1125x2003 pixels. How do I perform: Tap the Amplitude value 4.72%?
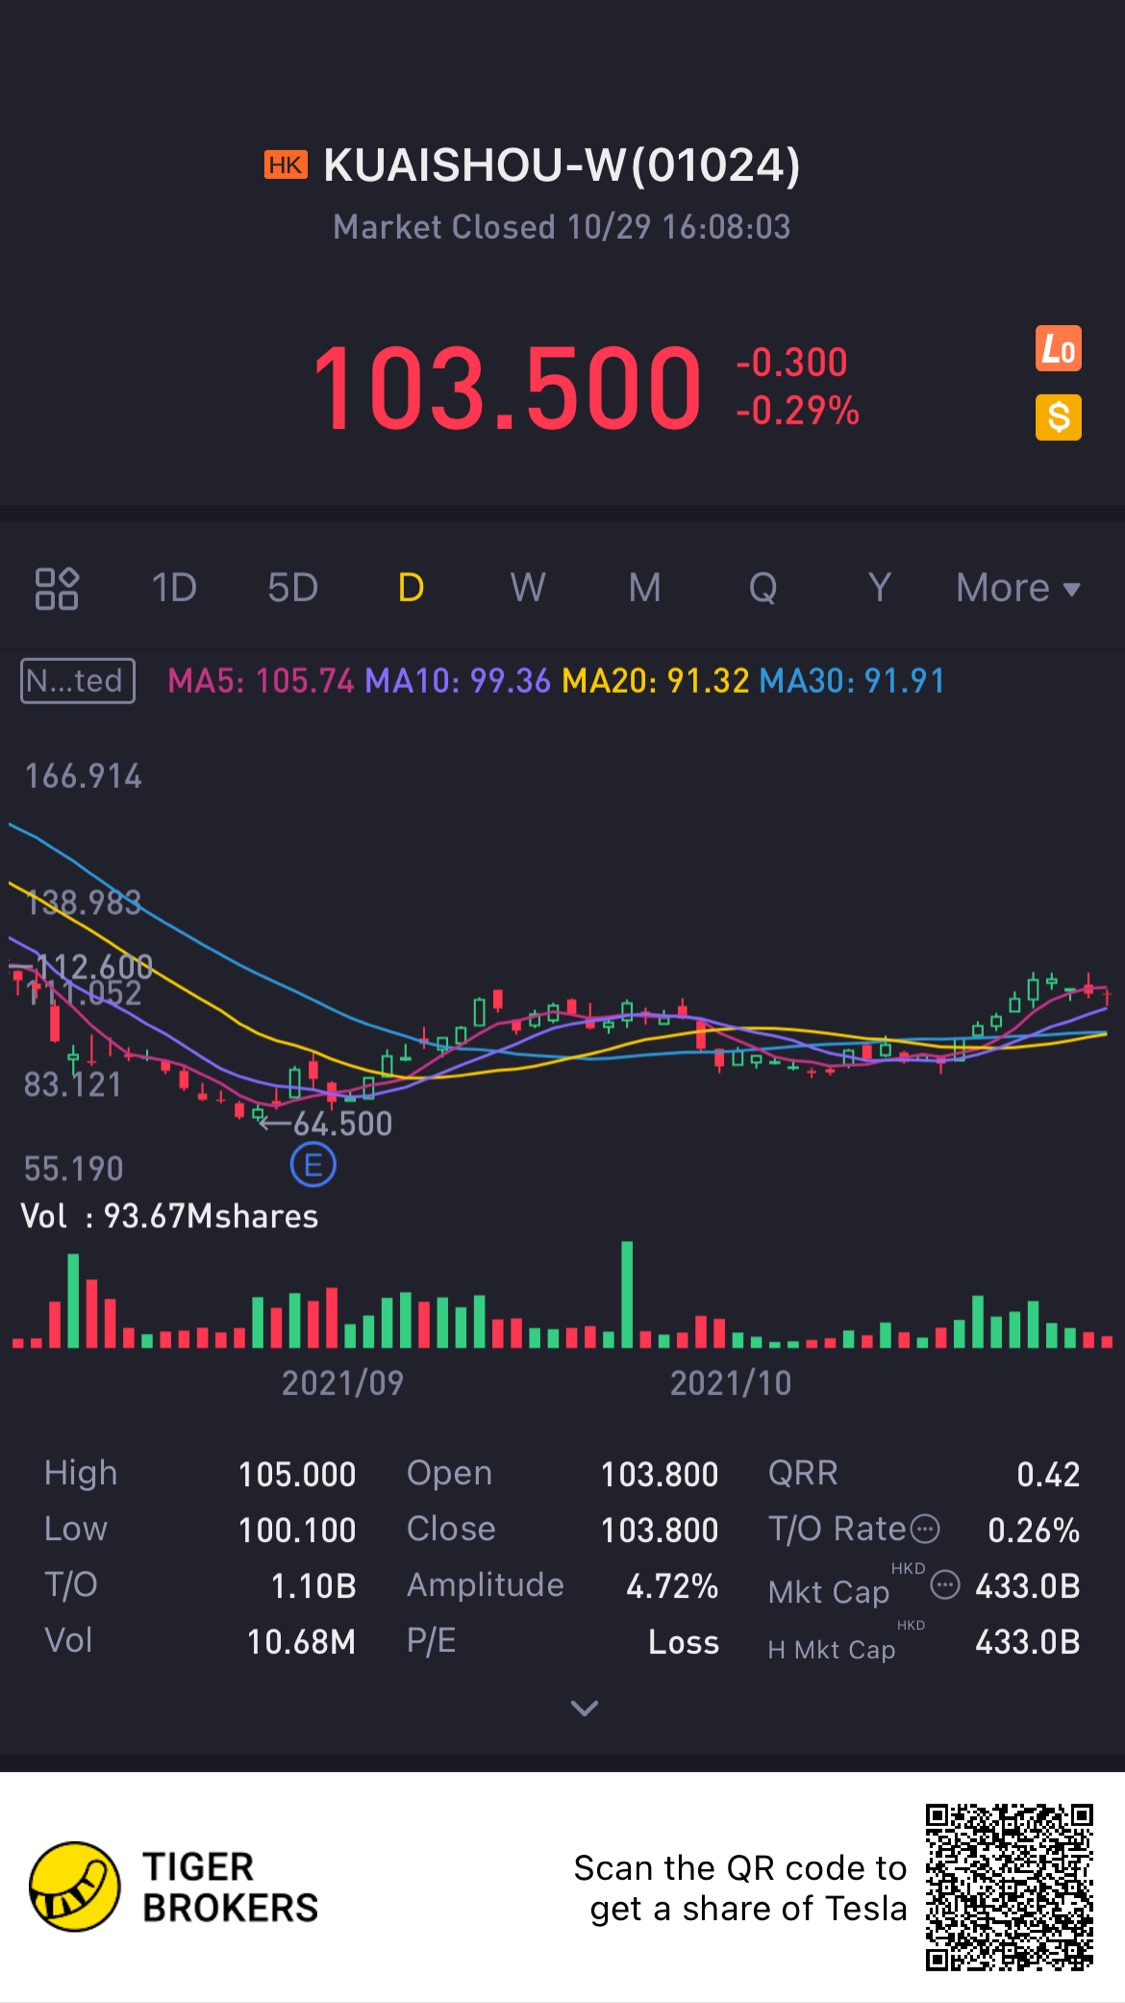pyautogui.click(x=672, y=1586)
